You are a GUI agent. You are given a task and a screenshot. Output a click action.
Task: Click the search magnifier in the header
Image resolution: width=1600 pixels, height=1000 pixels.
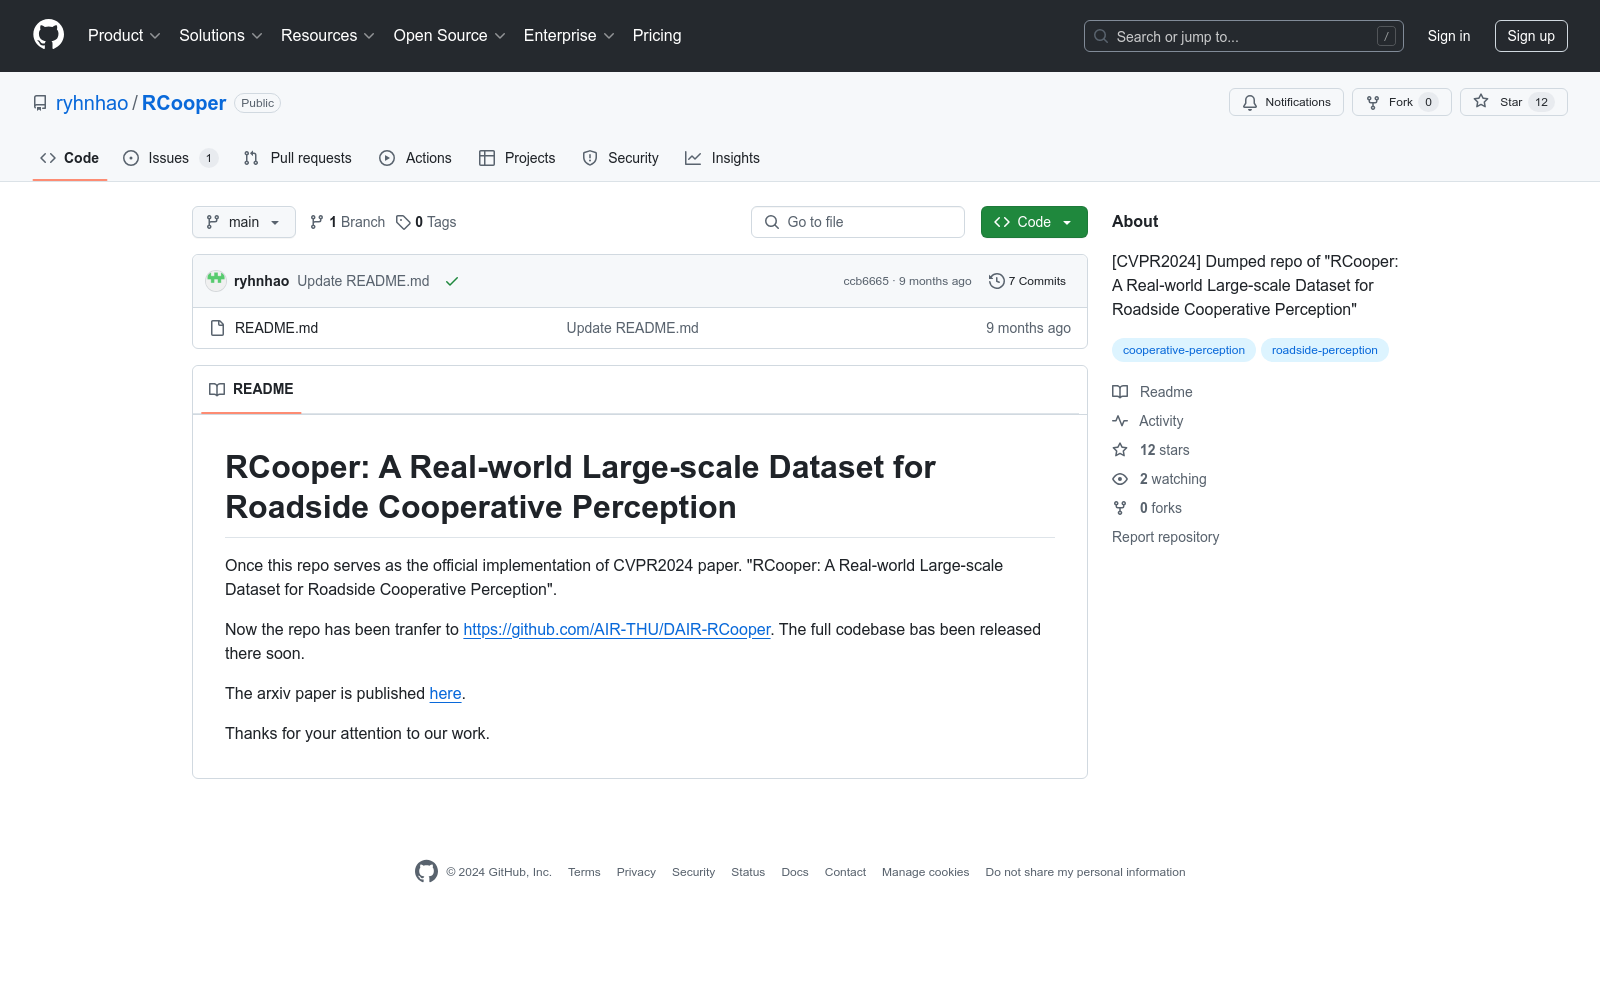coord(1101,36)
